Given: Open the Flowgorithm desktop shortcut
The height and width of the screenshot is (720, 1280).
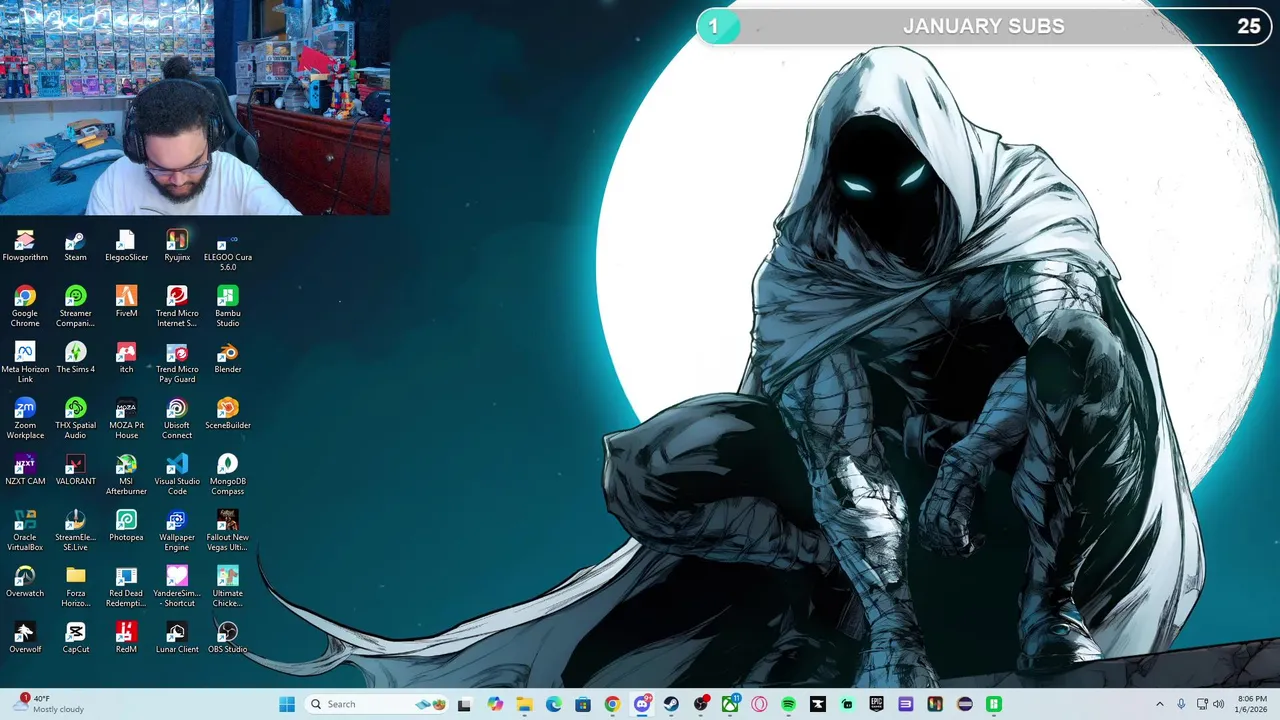Looking at the screenshot, I should [x=25, y=246].
